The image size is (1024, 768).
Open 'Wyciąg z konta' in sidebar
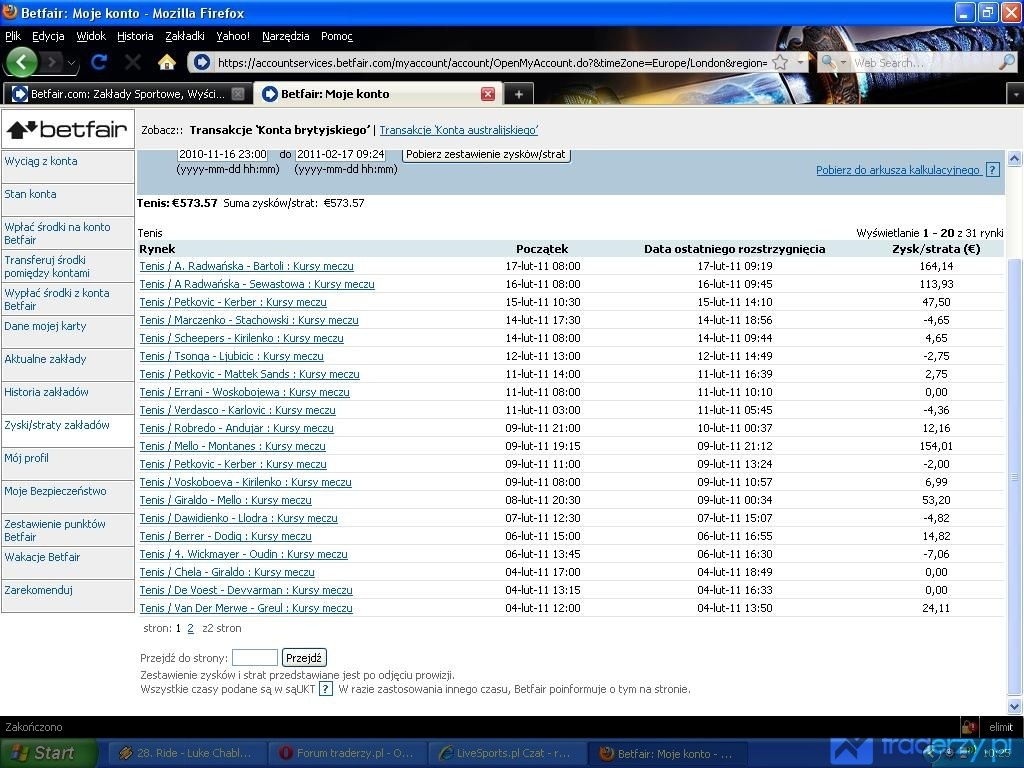(x=40, y=161)
